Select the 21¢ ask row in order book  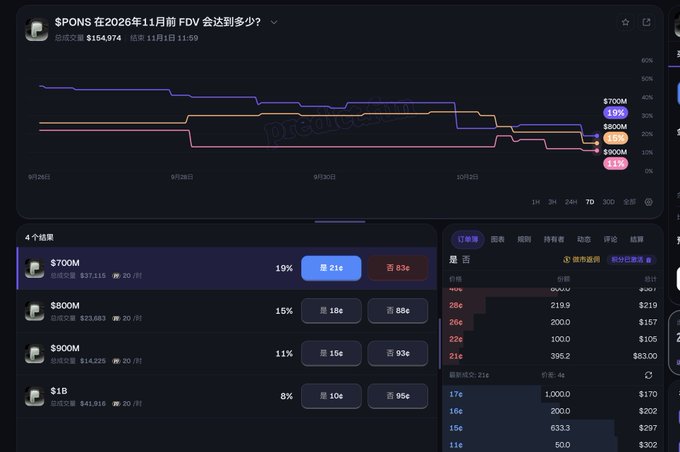tap(553, 356)
